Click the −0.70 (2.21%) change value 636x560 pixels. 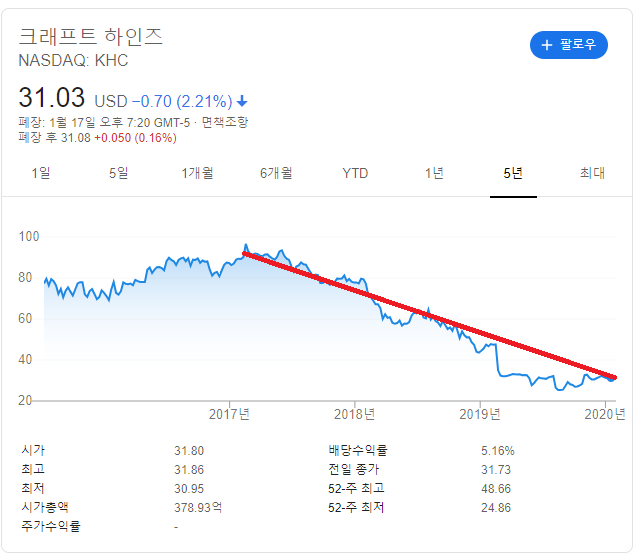click(183, 101)
